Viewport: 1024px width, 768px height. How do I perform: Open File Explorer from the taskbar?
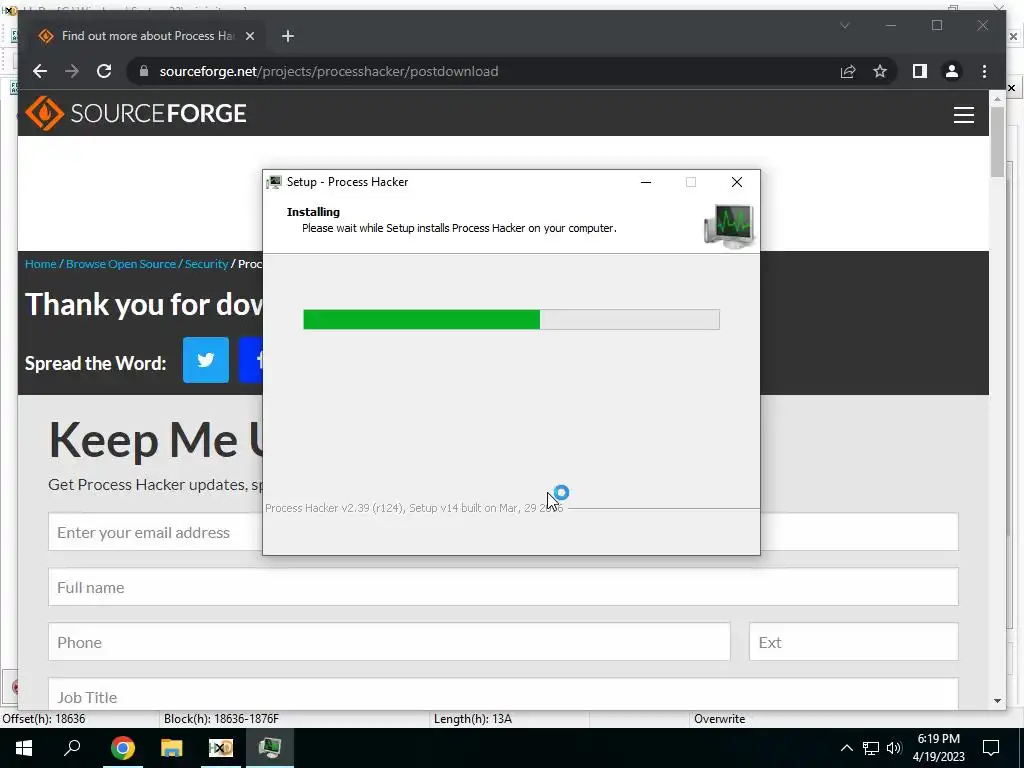tap(172, 748)
